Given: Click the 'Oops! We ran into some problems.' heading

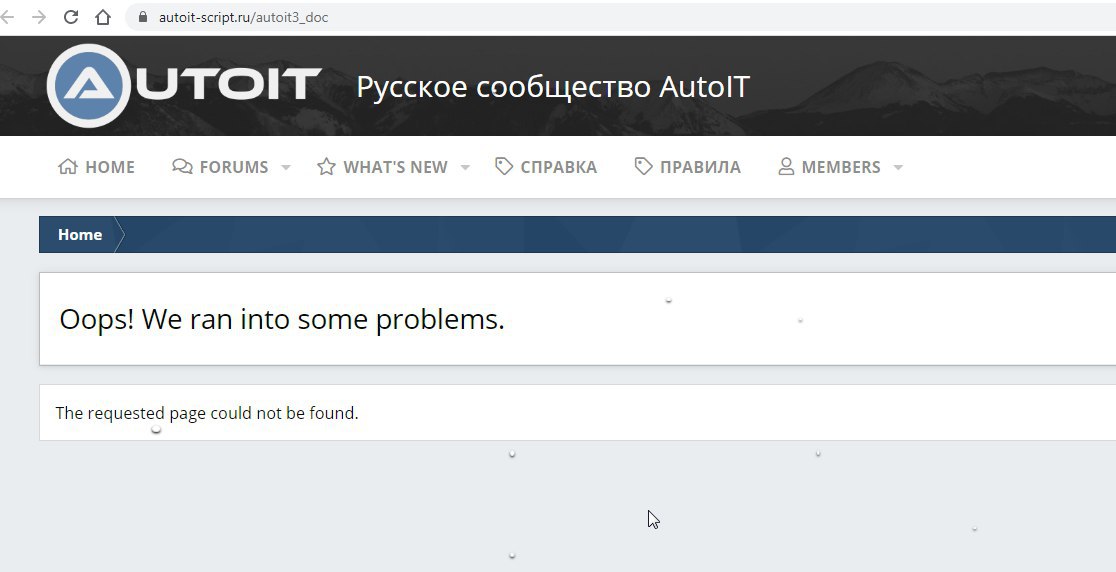Looking at the screenshot, I should click(282, 319).
